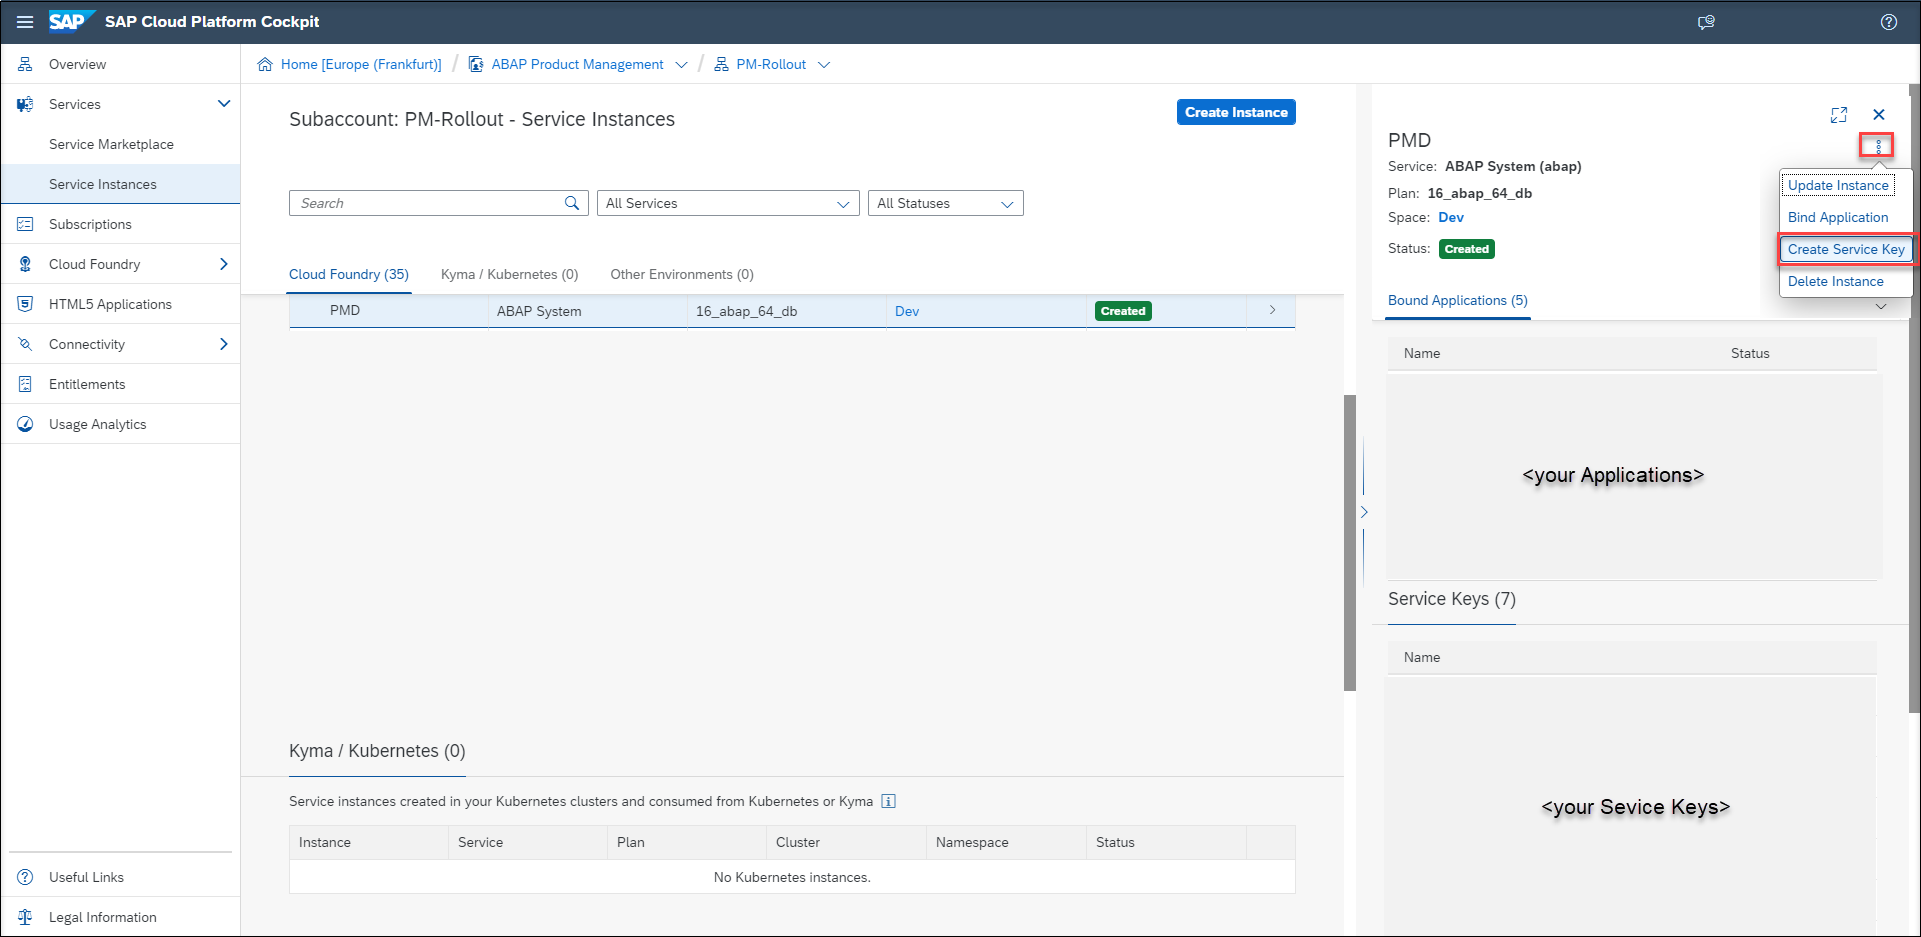The image size is (1921, 937).
Task: Expand the Connectivity sidebar section
Action: click(224, 344)
